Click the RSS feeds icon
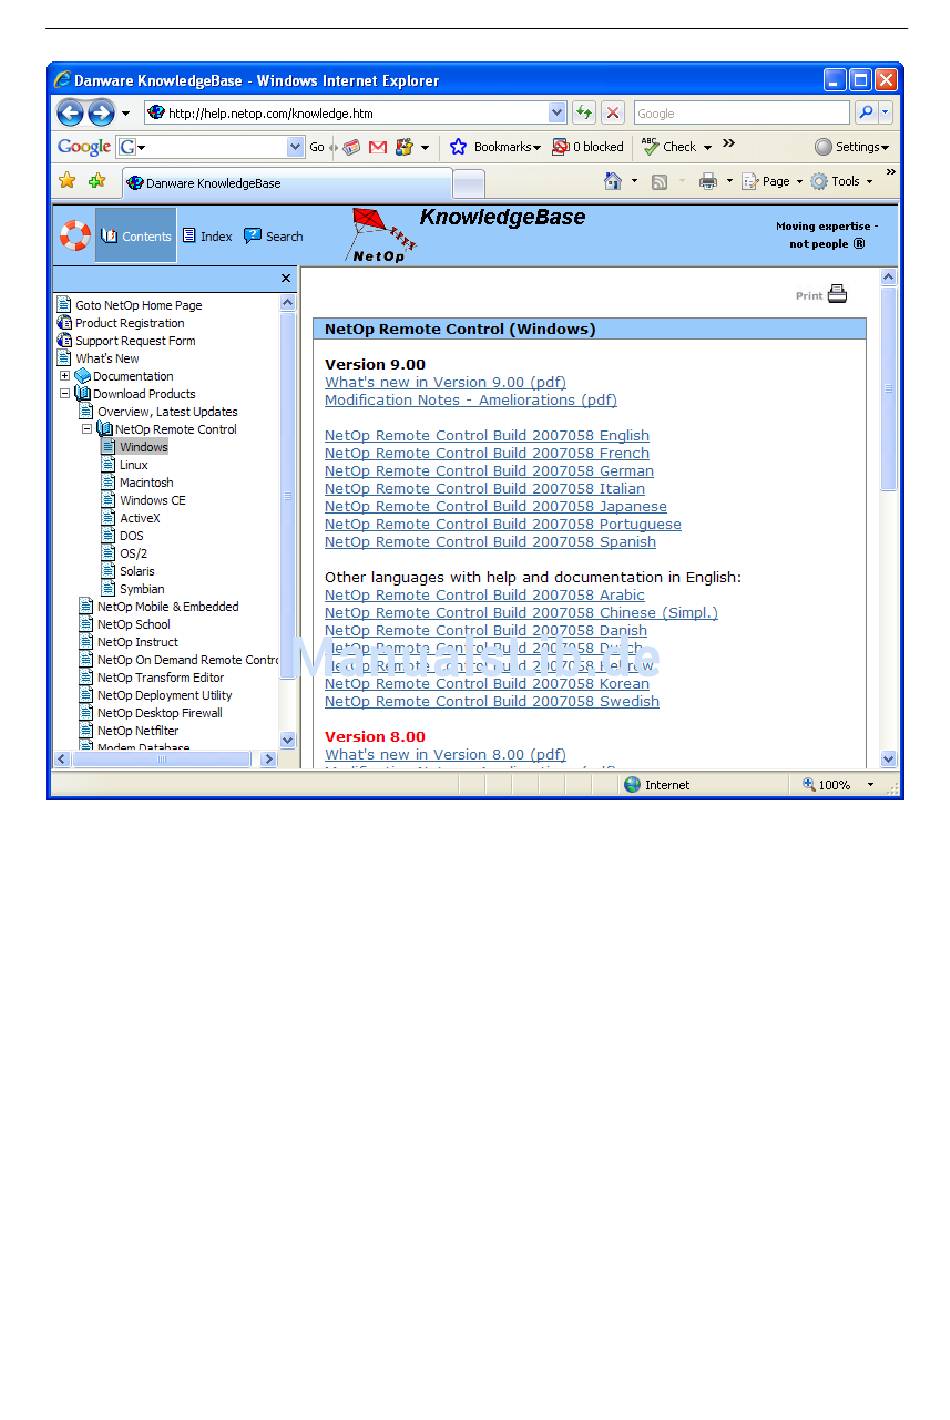Viewport: 950px width, 1420px height. tap(659, 182)
